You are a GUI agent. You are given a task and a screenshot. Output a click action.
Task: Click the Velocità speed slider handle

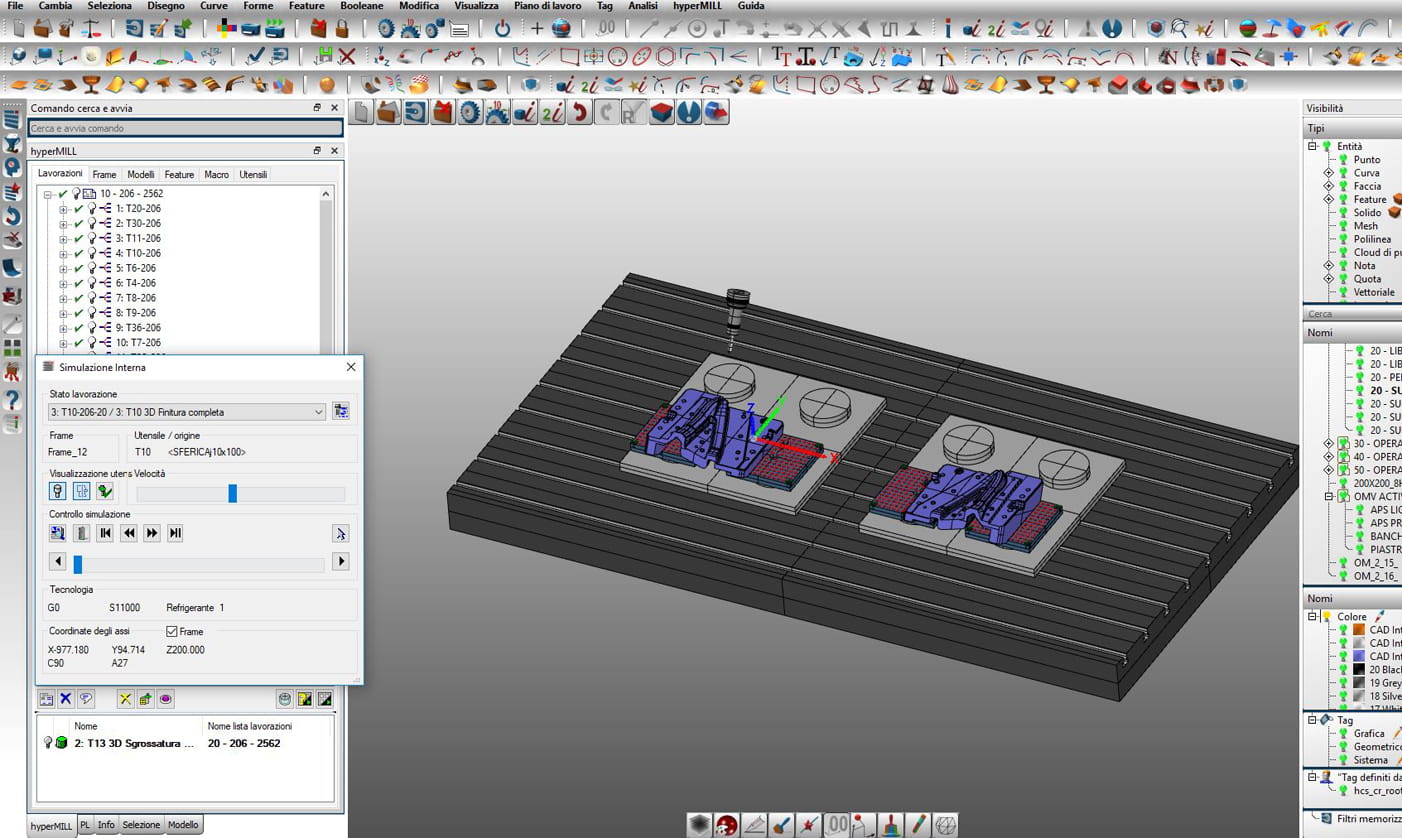233,493
